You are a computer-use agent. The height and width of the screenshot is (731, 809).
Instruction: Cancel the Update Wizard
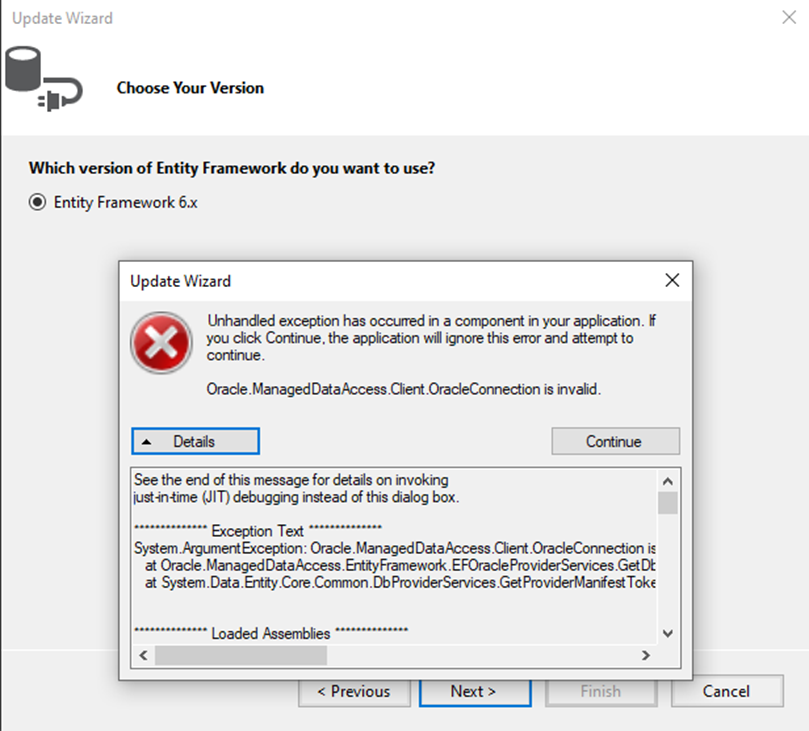(726, 691)
